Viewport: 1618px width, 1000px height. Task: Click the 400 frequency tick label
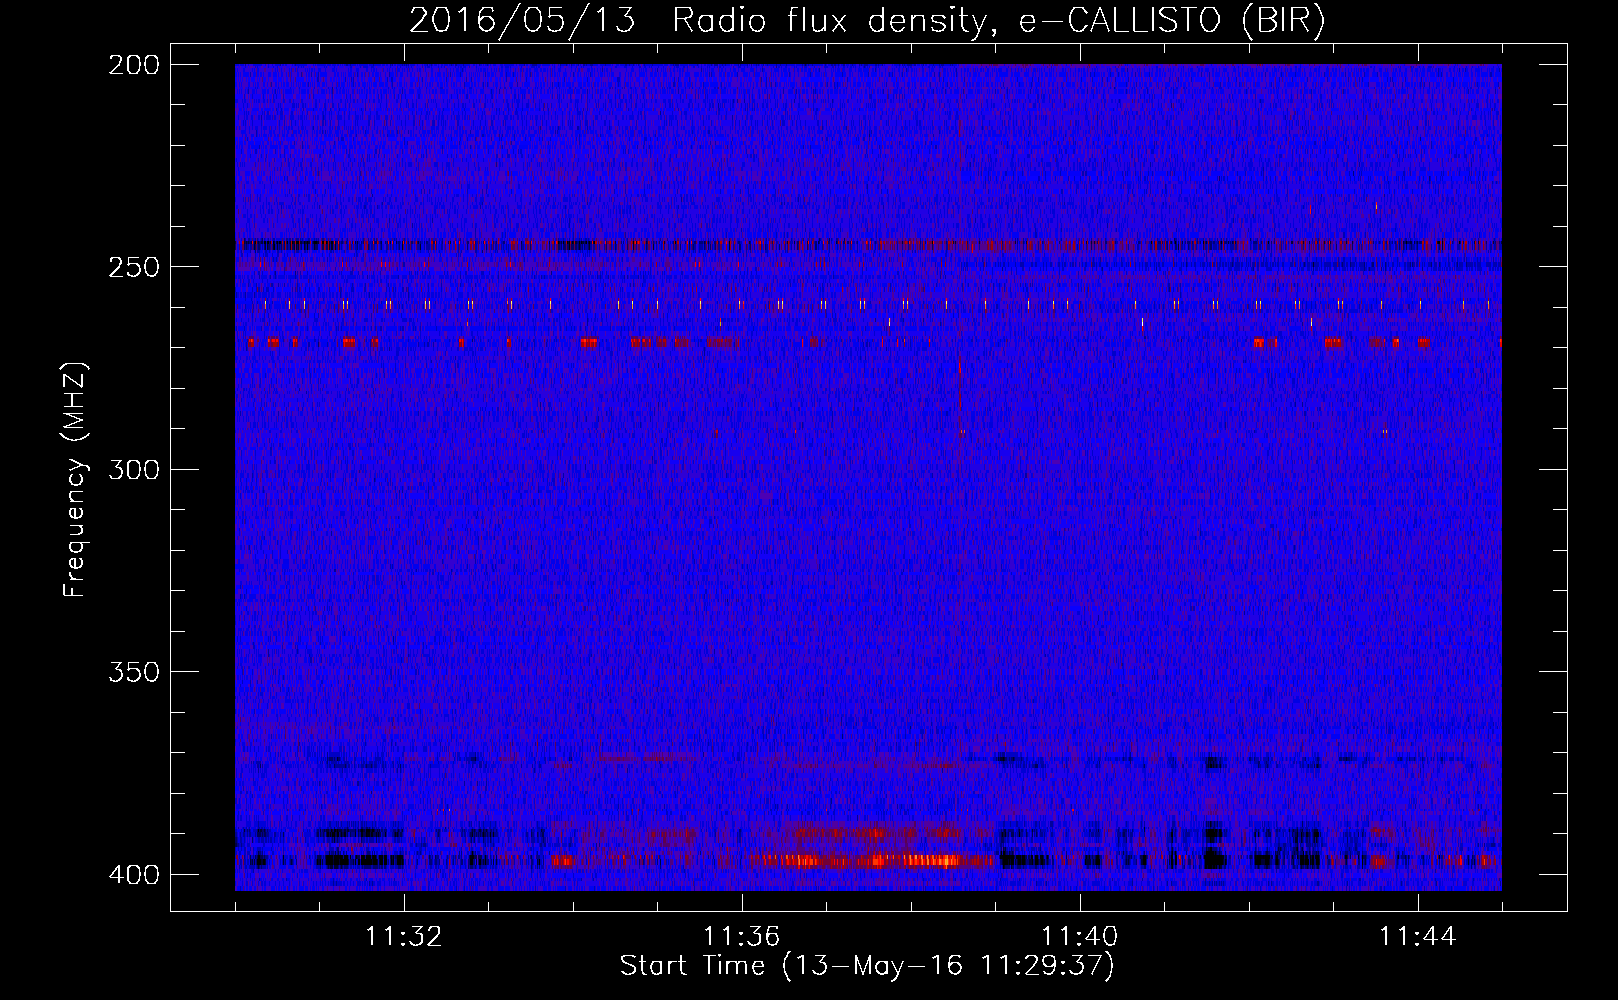click(x=133, y=874)
